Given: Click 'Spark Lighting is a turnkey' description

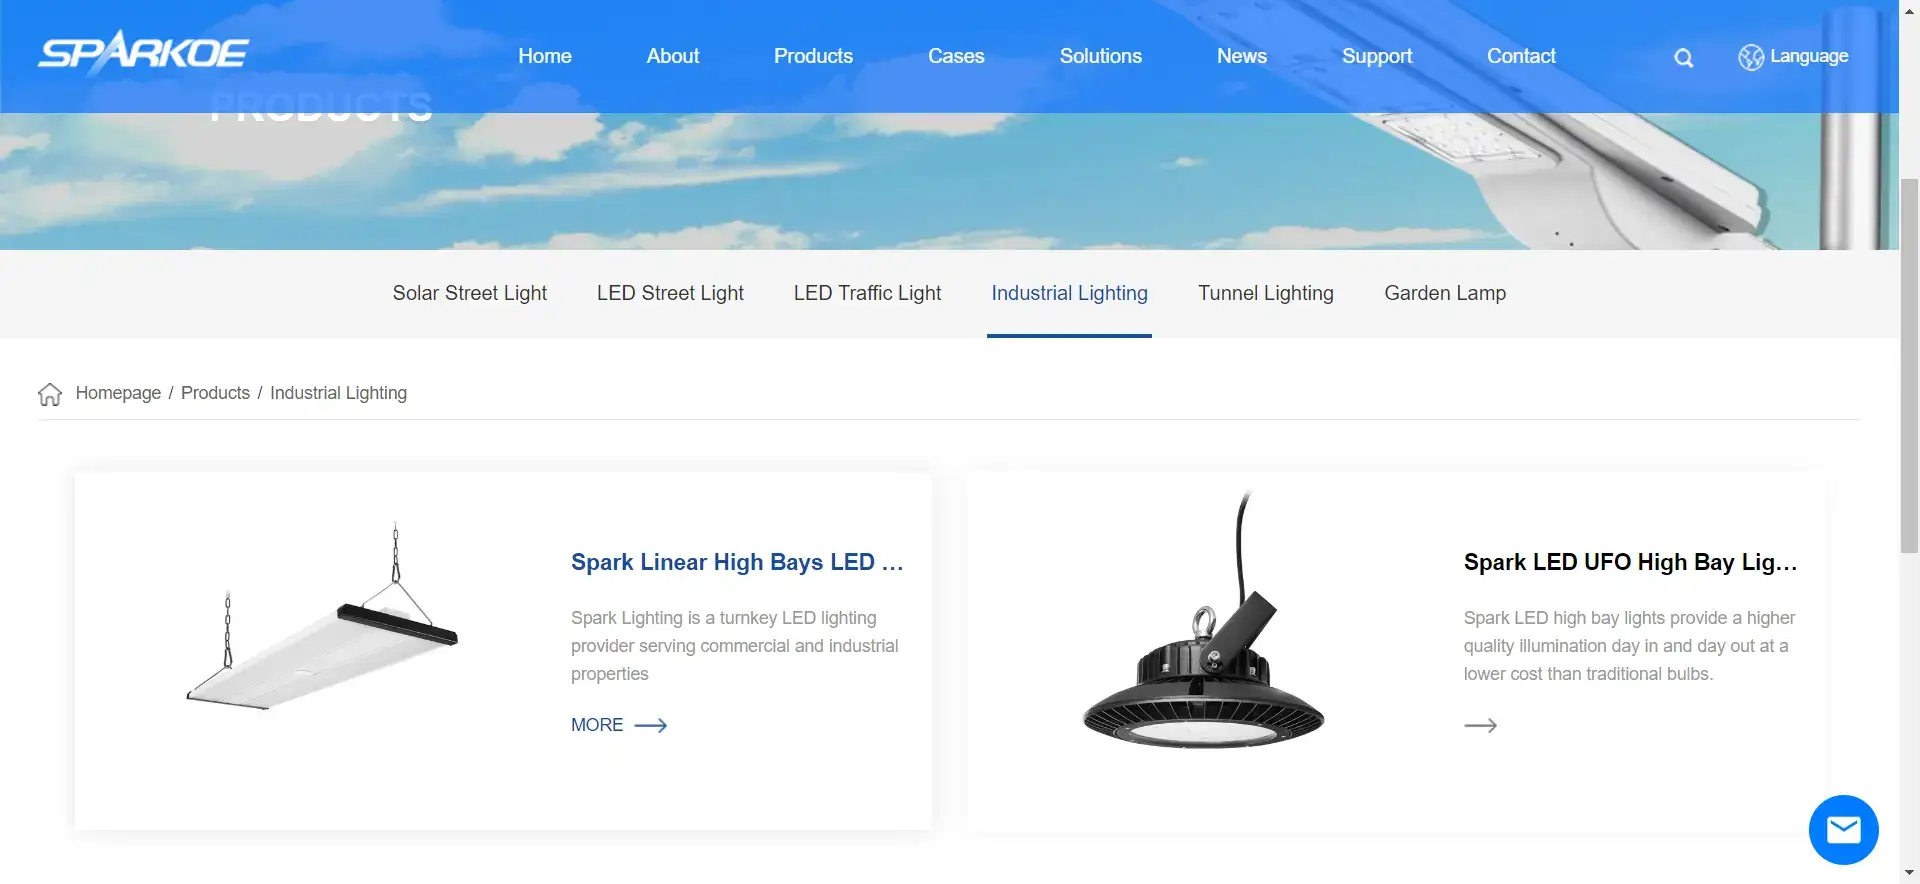Looking at the screenshot, I should coord(735,646).
